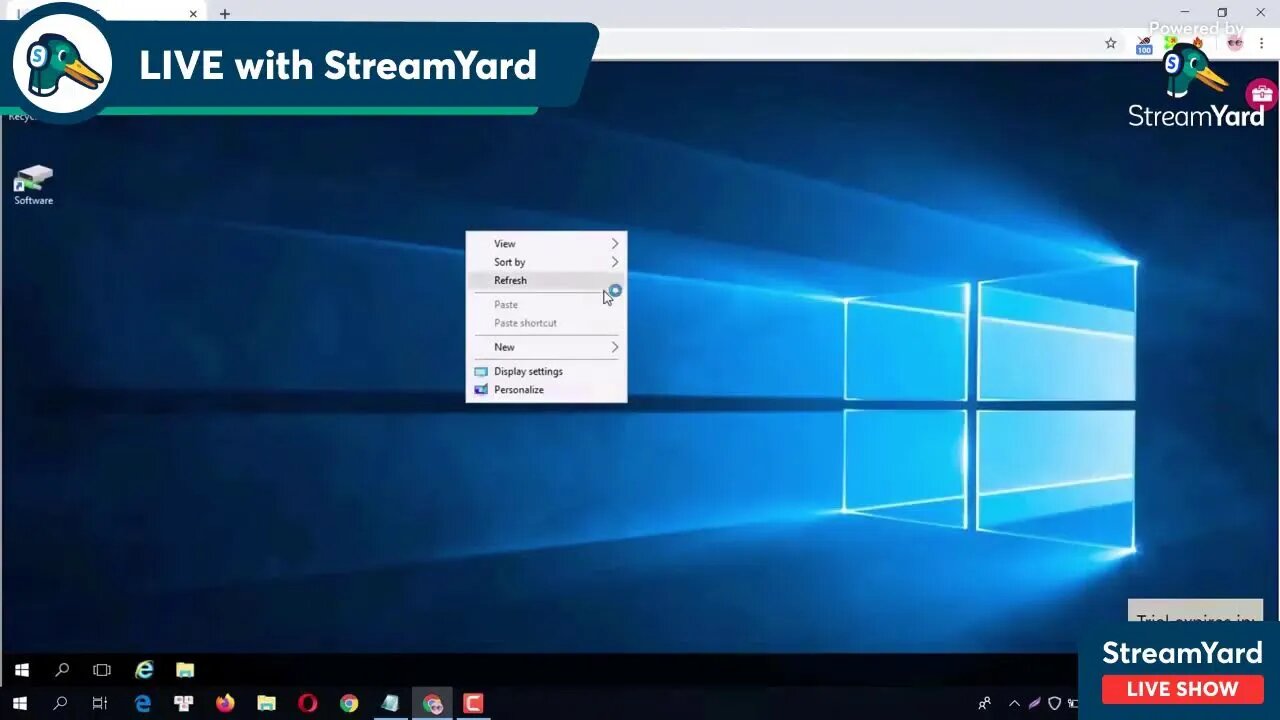
Task: Bookmark this page with the star icon
Action: [x=1110, y=43]
